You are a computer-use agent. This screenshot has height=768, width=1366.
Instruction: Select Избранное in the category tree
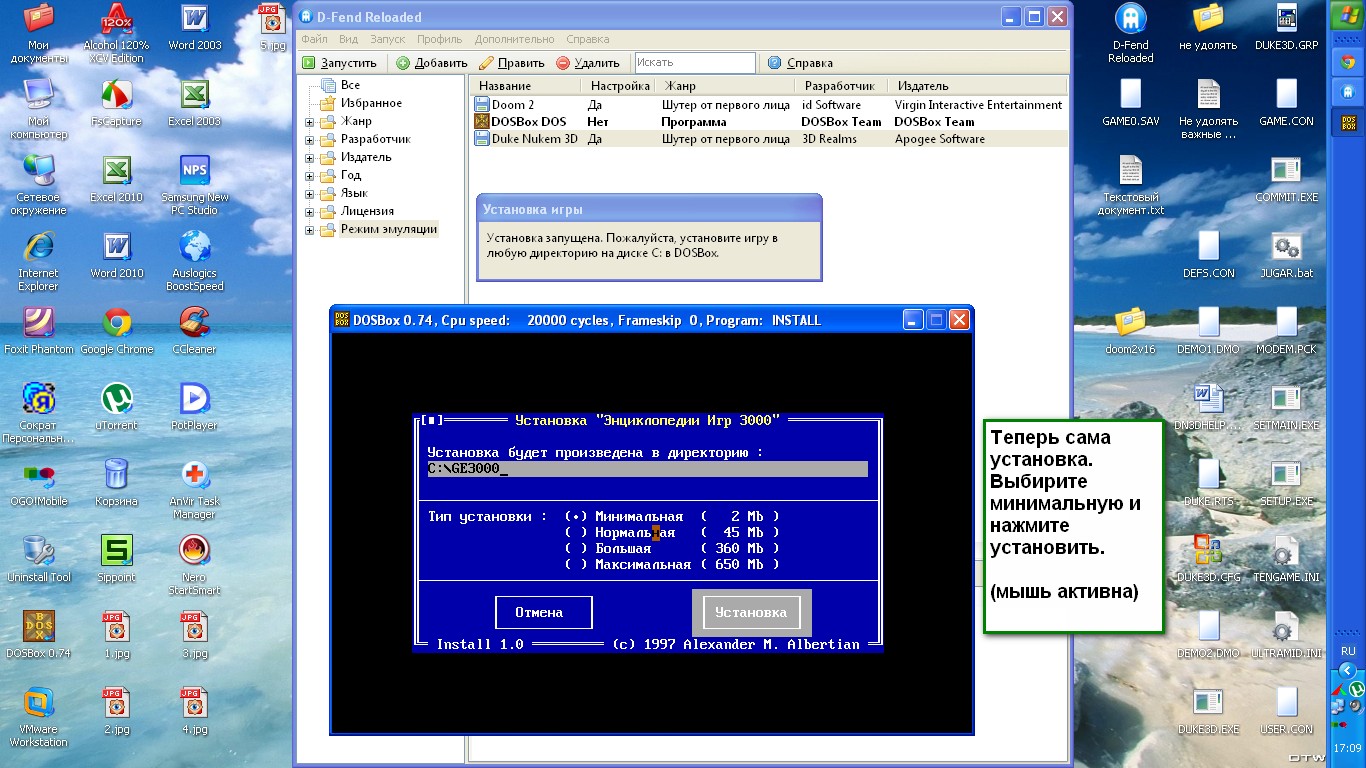tap(371, 104)
